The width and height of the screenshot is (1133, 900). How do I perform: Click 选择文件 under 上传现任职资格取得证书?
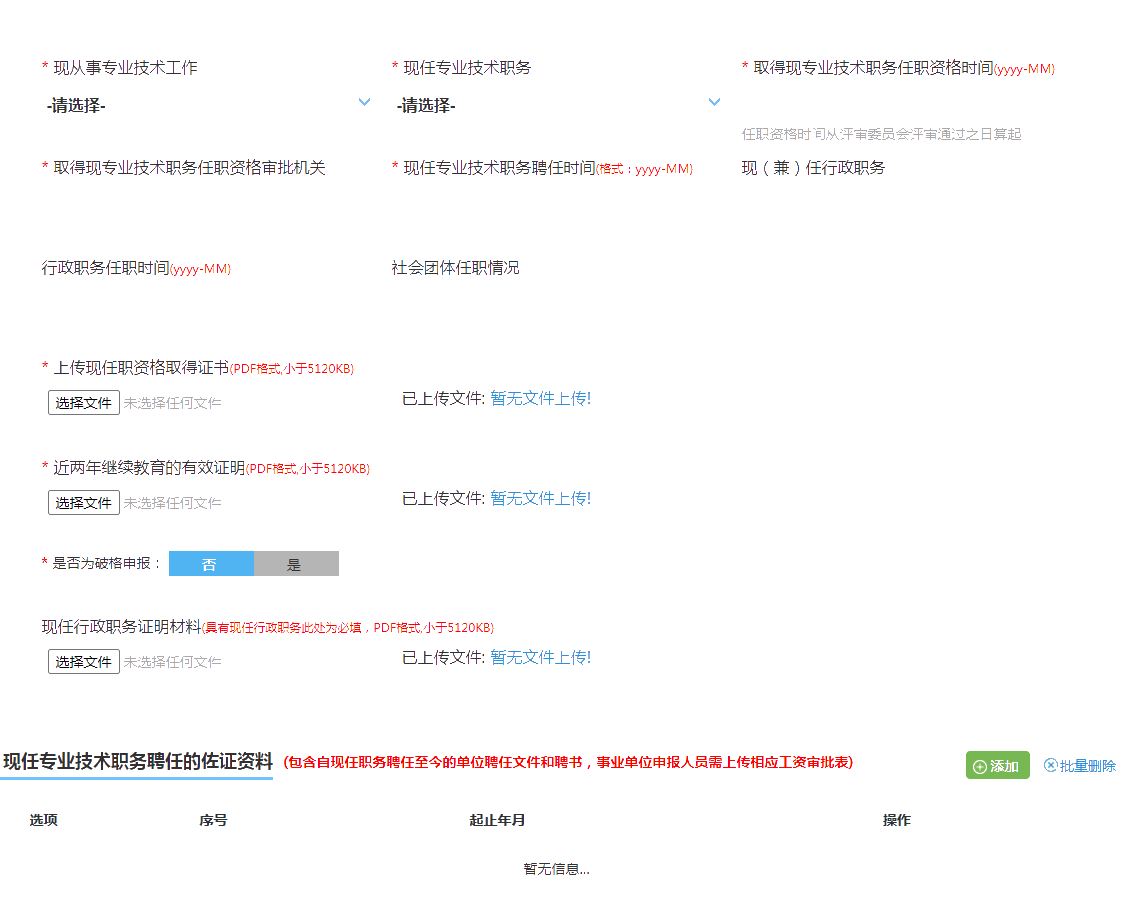(x=83, y=402)
